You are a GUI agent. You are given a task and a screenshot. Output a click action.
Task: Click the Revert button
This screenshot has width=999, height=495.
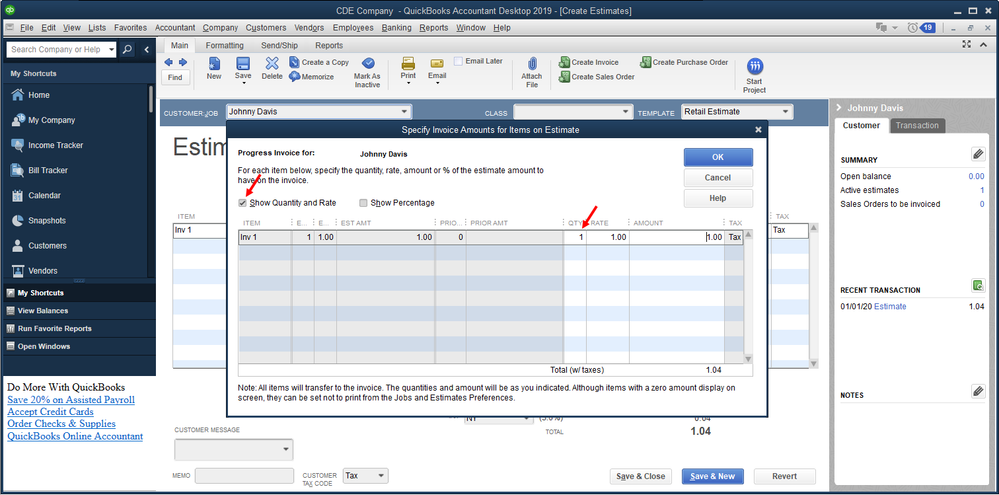784,476
